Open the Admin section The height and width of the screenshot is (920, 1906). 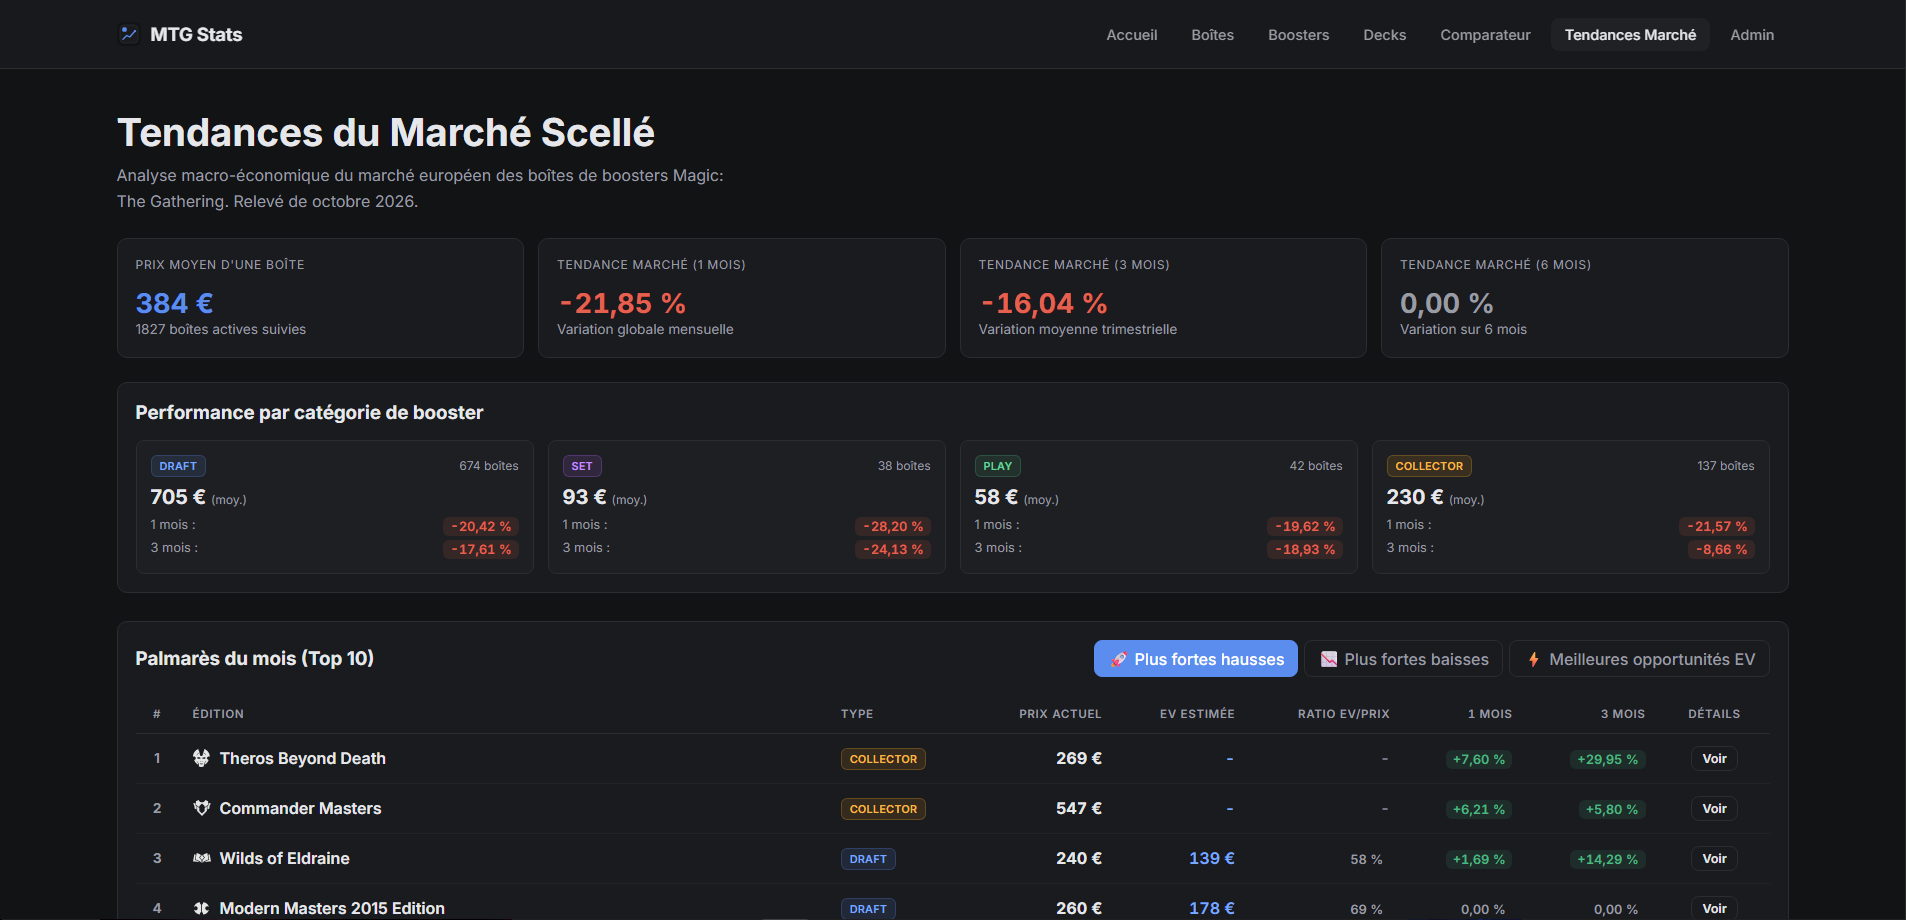pyautogui.click(x=1752, y=34)
